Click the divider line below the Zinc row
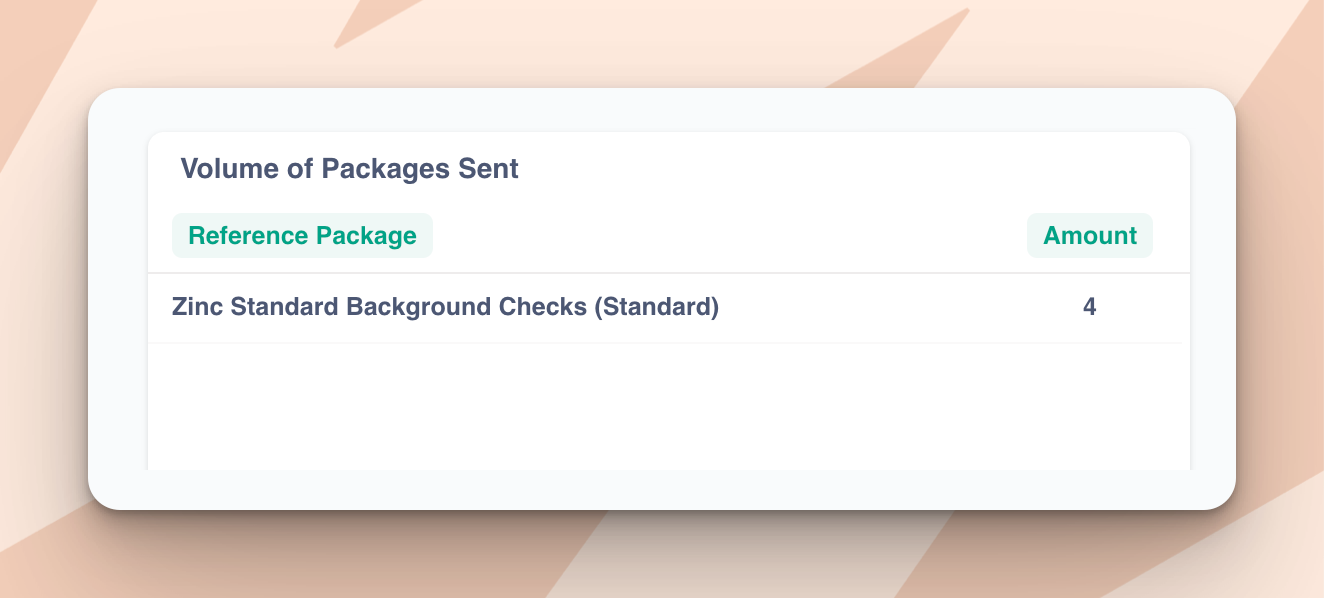The image size is (1324, 598). 665,343
